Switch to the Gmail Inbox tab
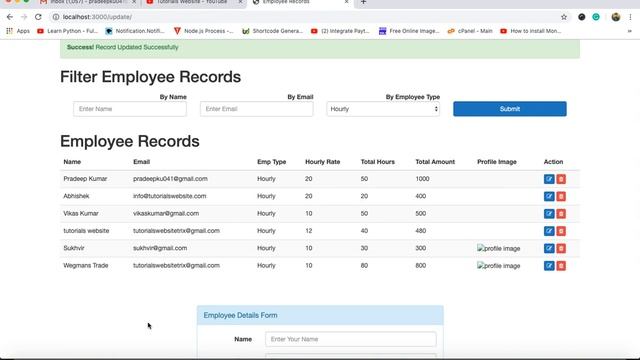The width and height of the screenshot is (640, 360). pyautogui.click(x=88, y=2)
